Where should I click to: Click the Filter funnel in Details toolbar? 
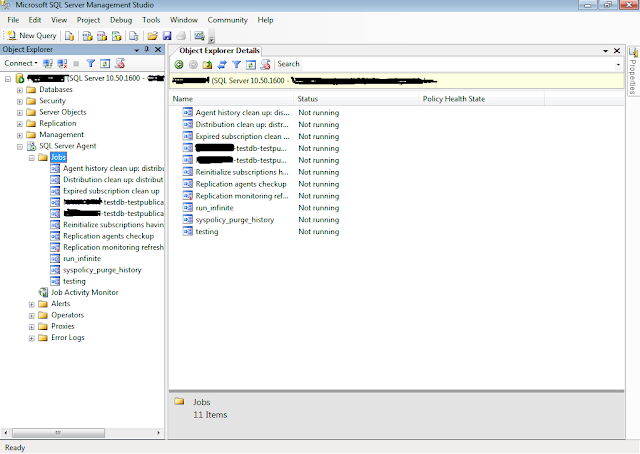click(236, 65)
